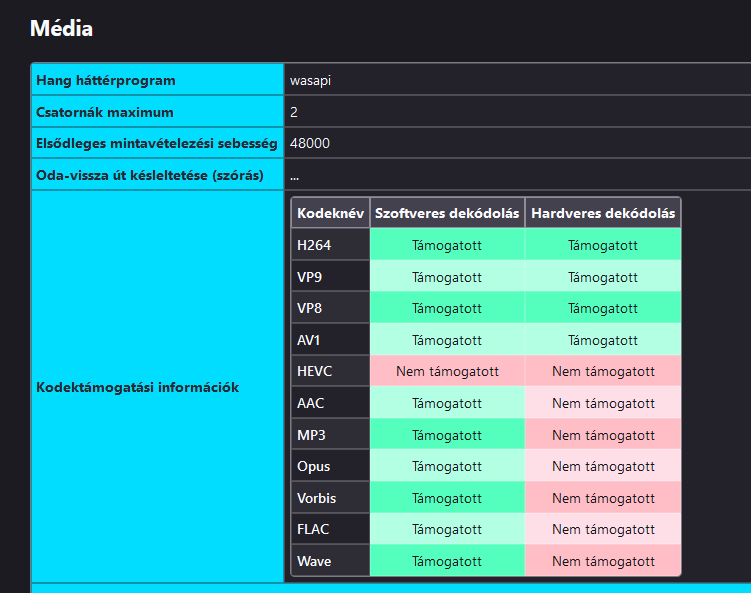Click Wave software decoding Támogatott cell
Image resolution: width=751 pixels, height=593 pixels.
click(x=447, y=560)
